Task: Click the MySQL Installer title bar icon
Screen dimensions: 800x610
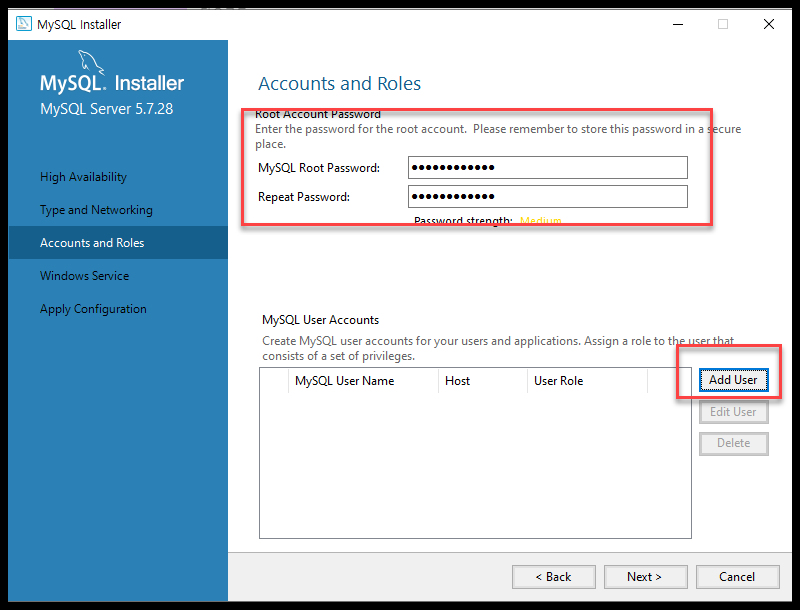Action: [23, 24]
